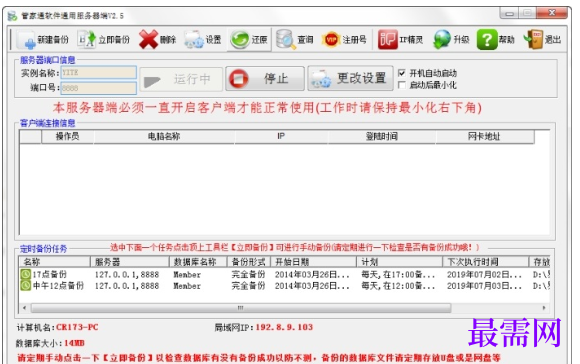The height and width of the screenshot is (364, 580).
Task: Click 2019年07月03日 next run cell
Action: [x=484, y=286]
